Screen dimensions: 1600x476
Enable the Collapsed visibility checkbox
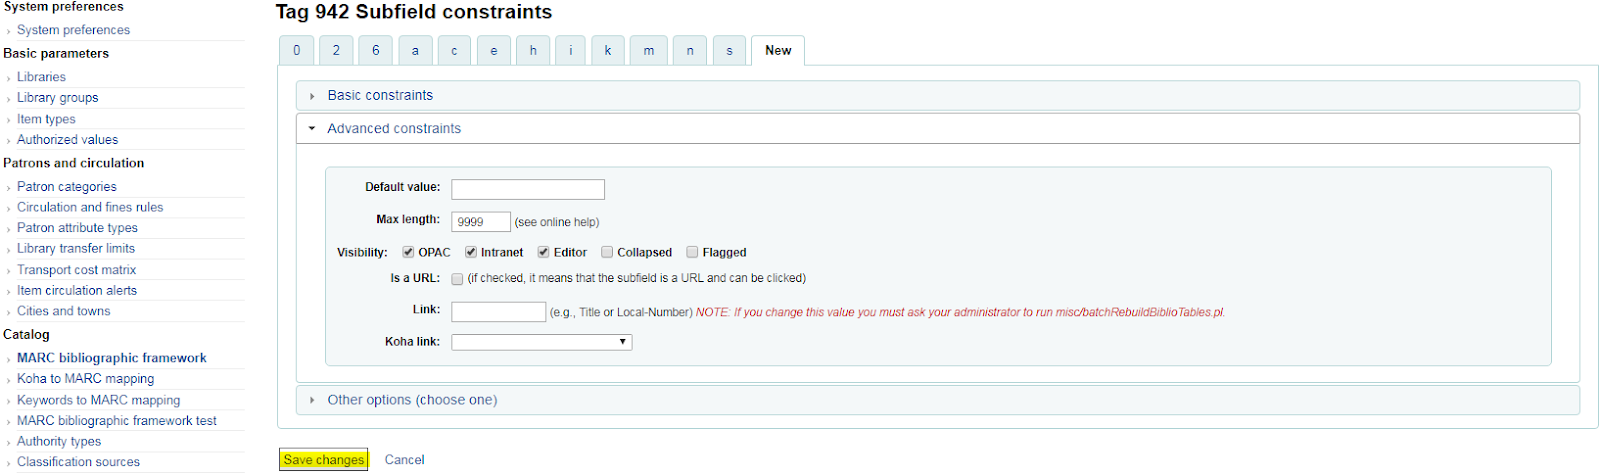(606, 252)
